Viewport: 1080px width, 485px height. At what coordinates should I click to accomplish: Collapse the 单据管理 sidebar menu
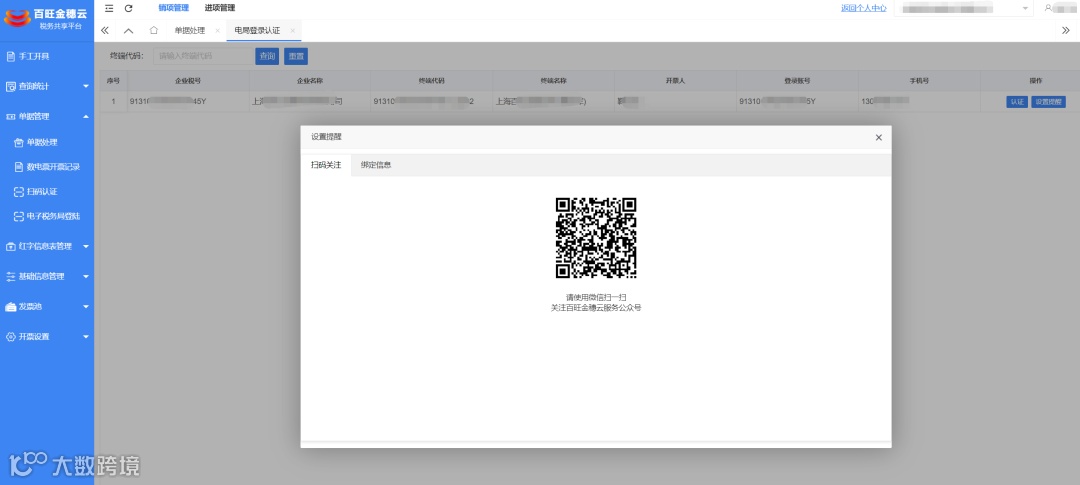47,116
